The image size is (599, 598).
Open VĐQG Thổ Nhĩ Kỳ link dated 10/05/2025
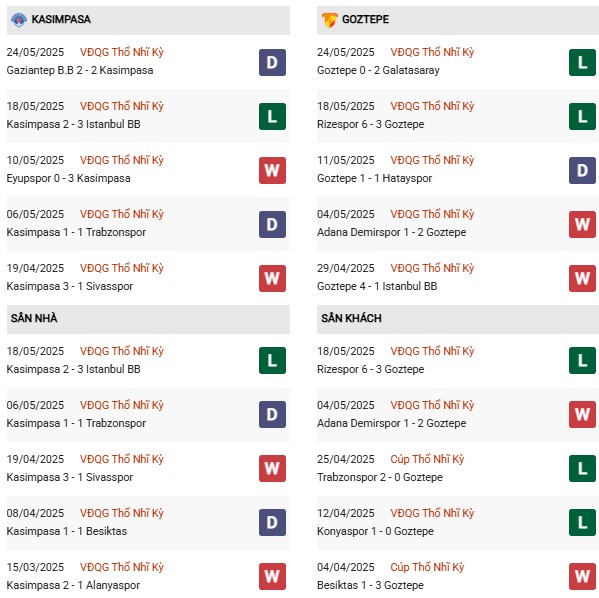[x=121, y=160]
